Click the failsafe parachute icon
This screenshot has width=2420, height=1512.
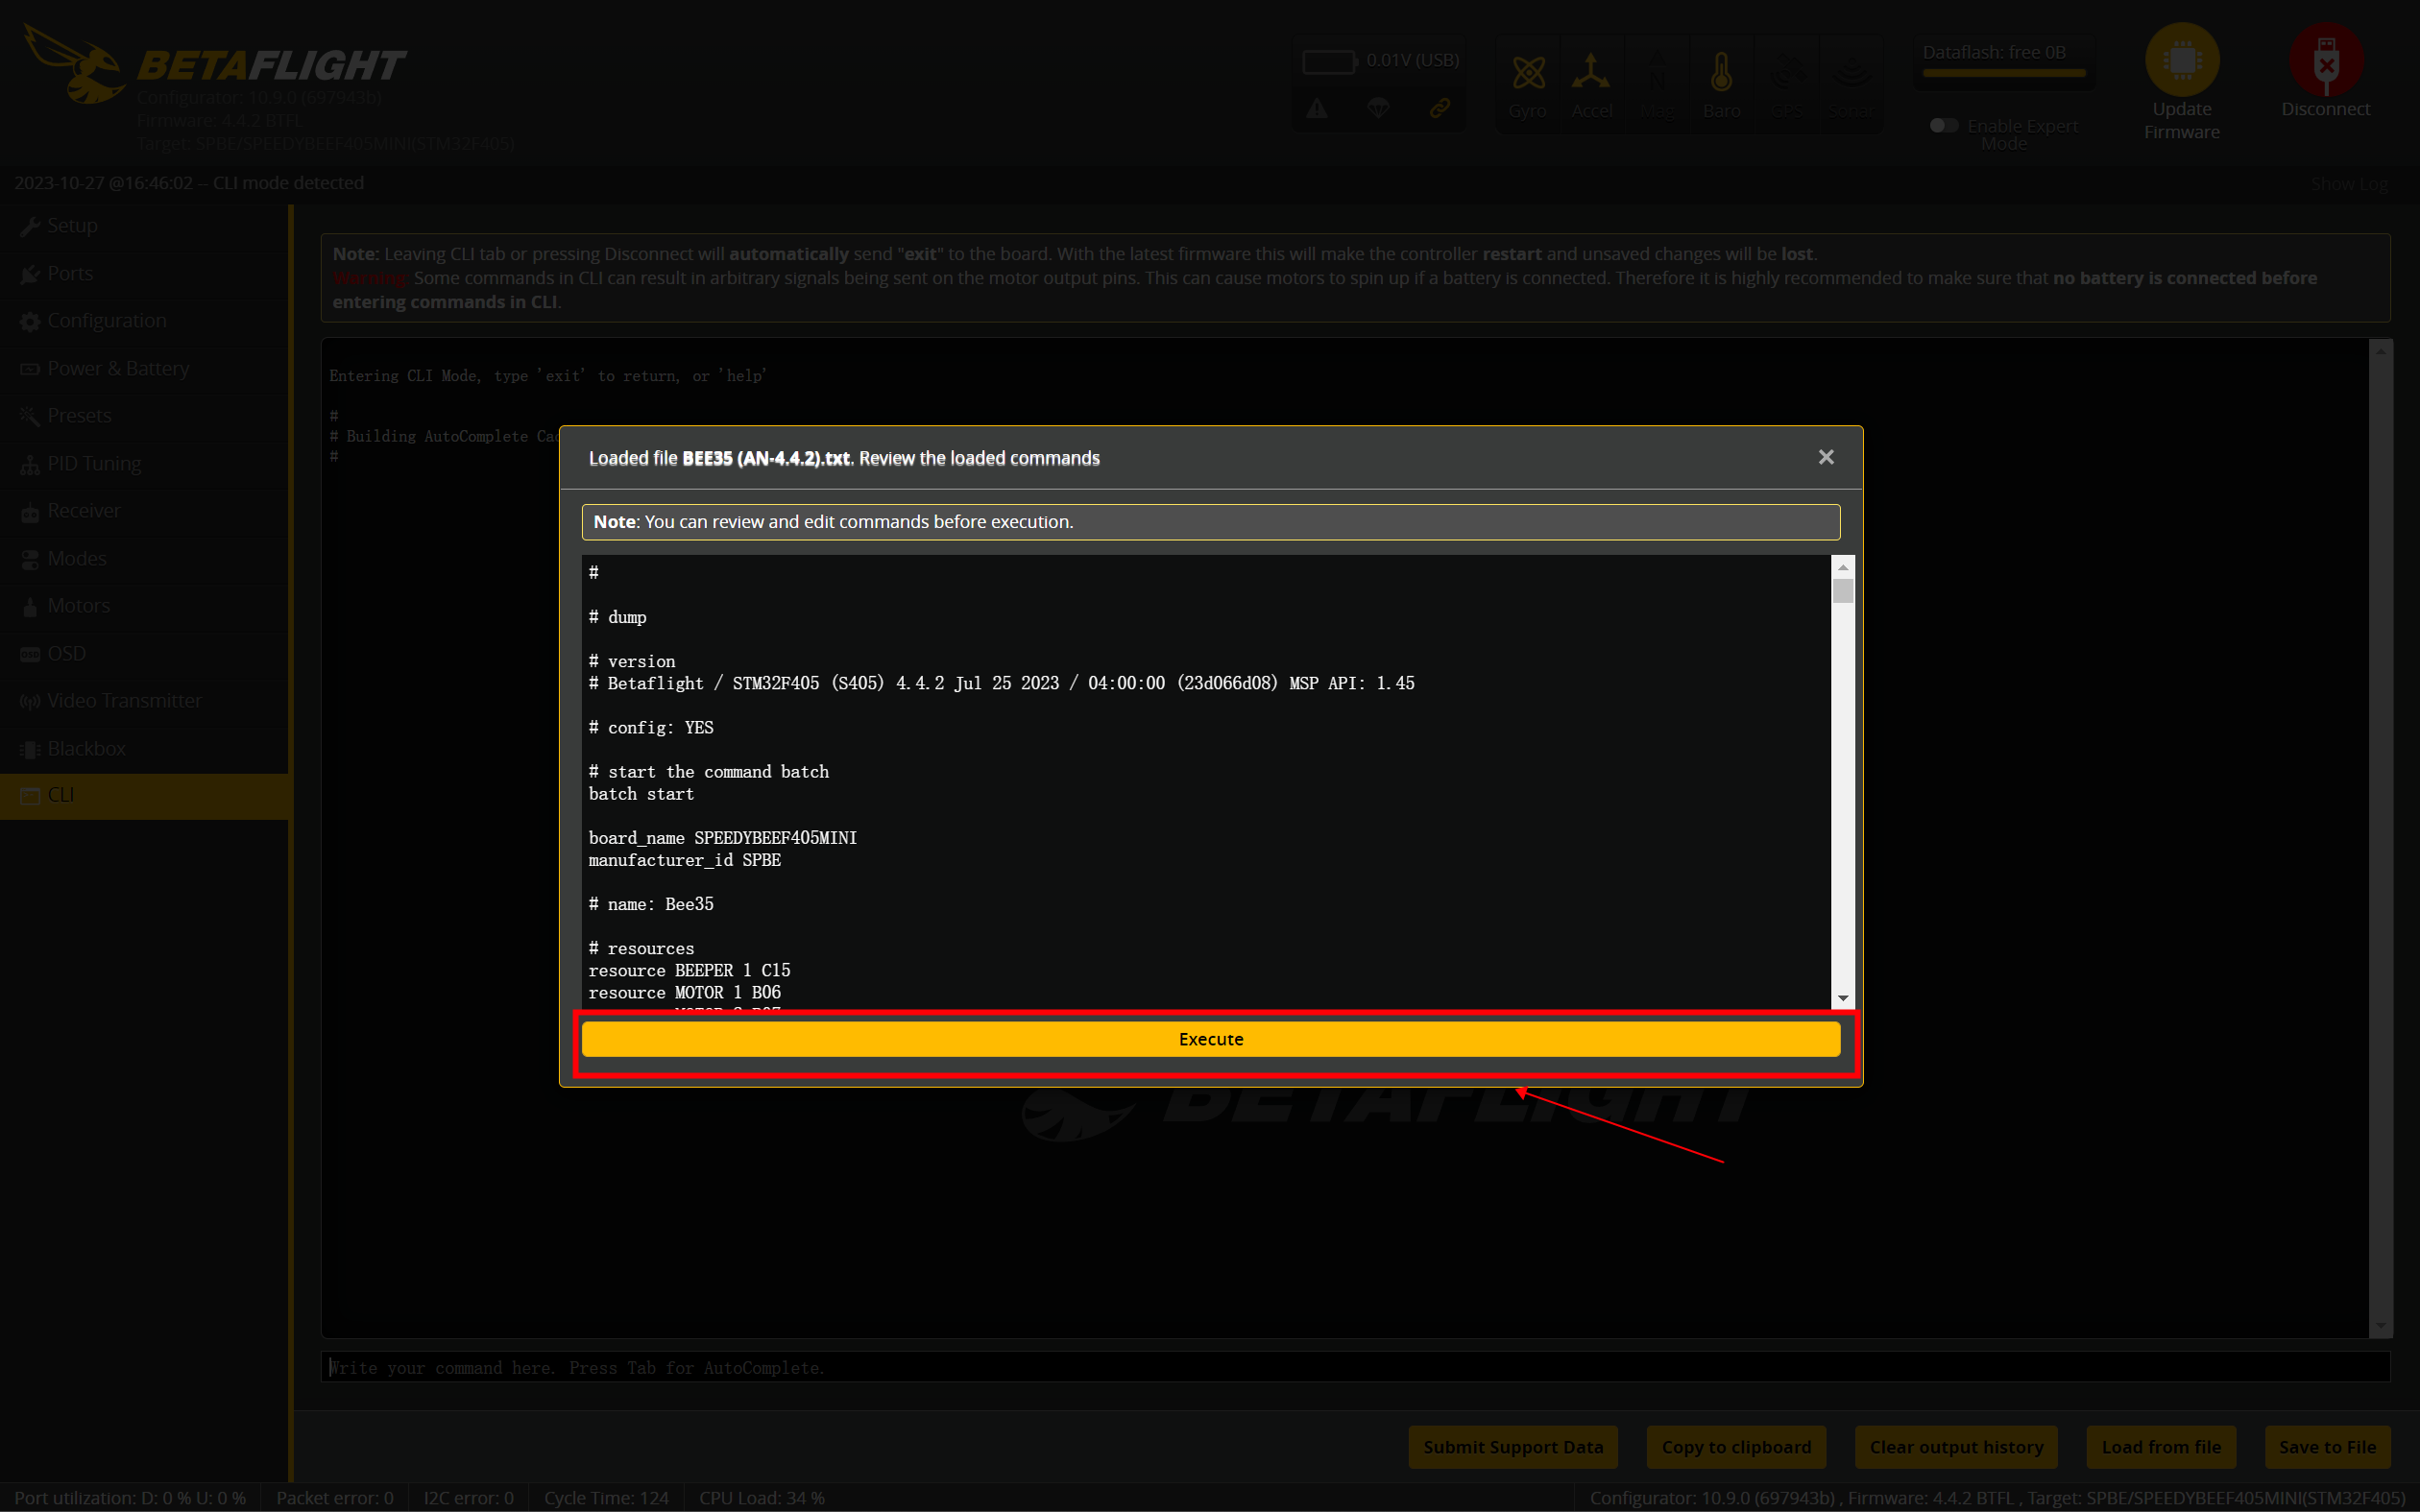point(1378,108)
